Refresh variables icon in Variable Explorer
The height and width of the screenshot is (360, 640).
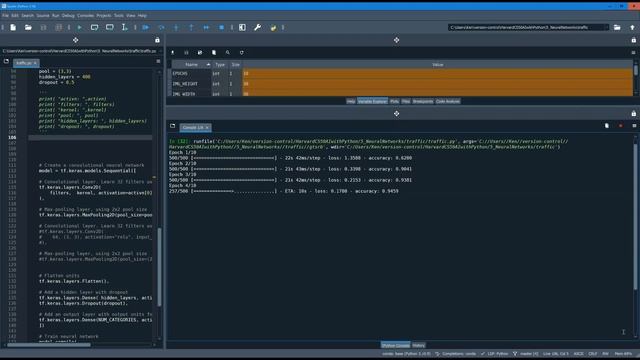tap(242, 53)
